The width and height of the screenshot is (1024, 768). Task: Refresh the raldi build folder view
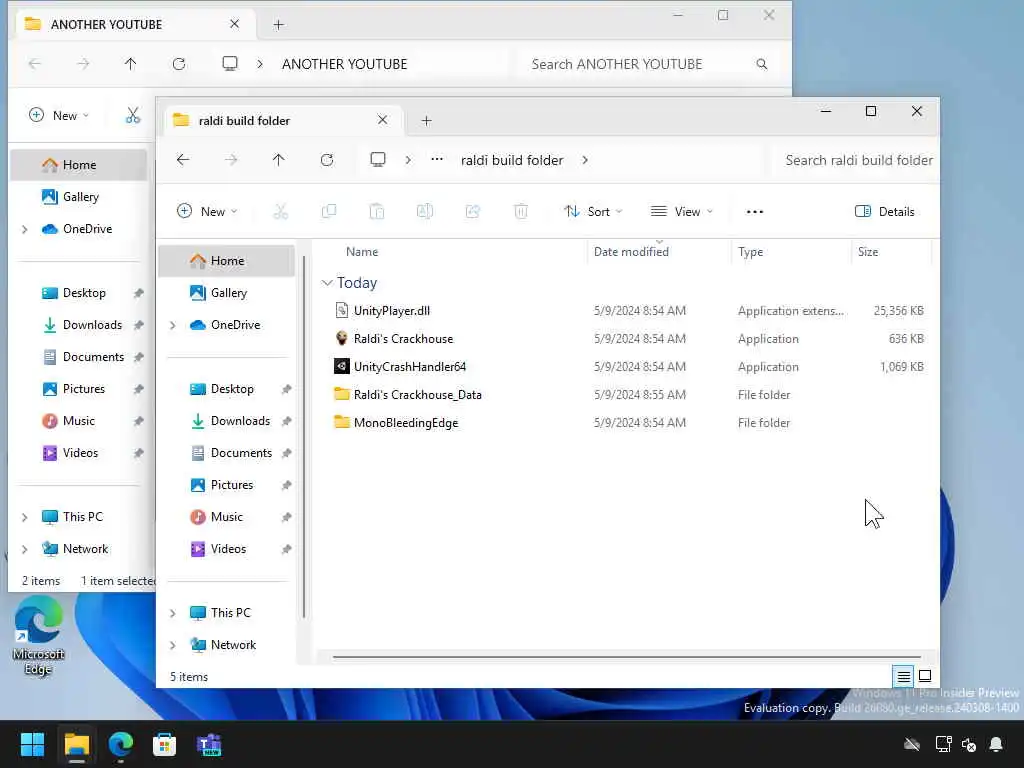pos(327,160)
